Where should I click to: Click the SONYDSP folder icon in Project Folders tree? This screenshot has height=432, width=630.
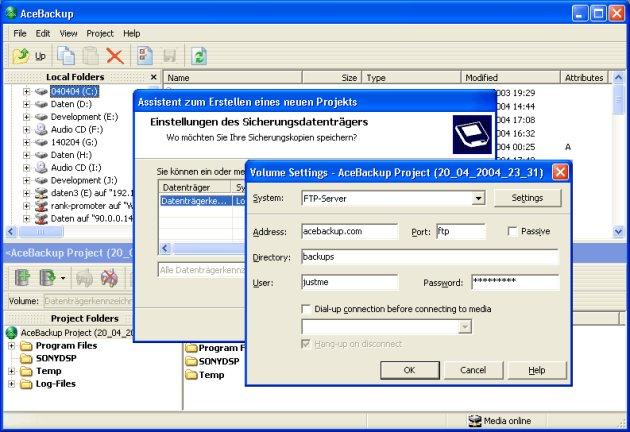tap(26, 358)
